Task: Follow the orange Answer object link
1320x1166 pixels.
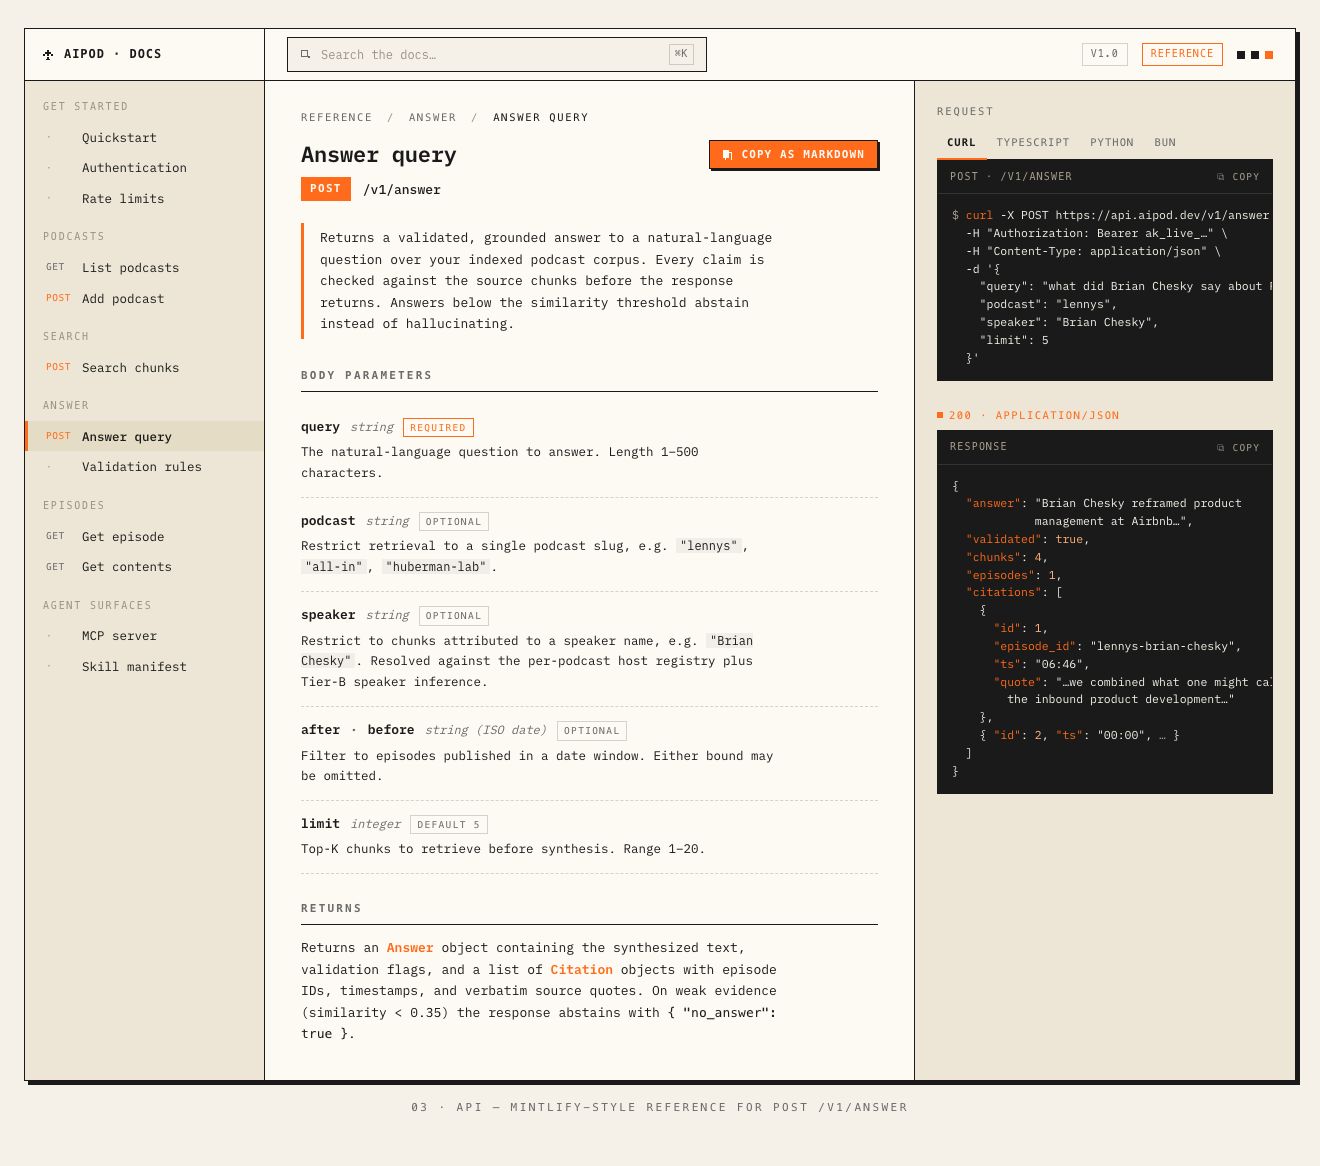Action: [410, 948]
